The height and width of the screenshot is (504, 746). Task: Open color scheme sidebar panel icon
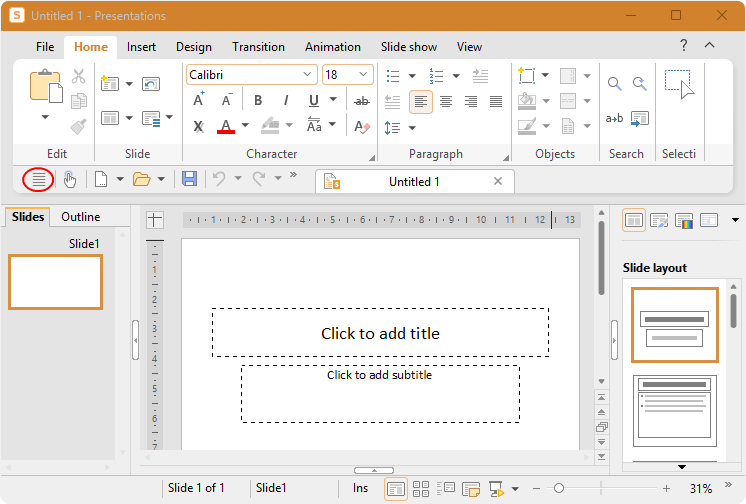tap(684, 221)
